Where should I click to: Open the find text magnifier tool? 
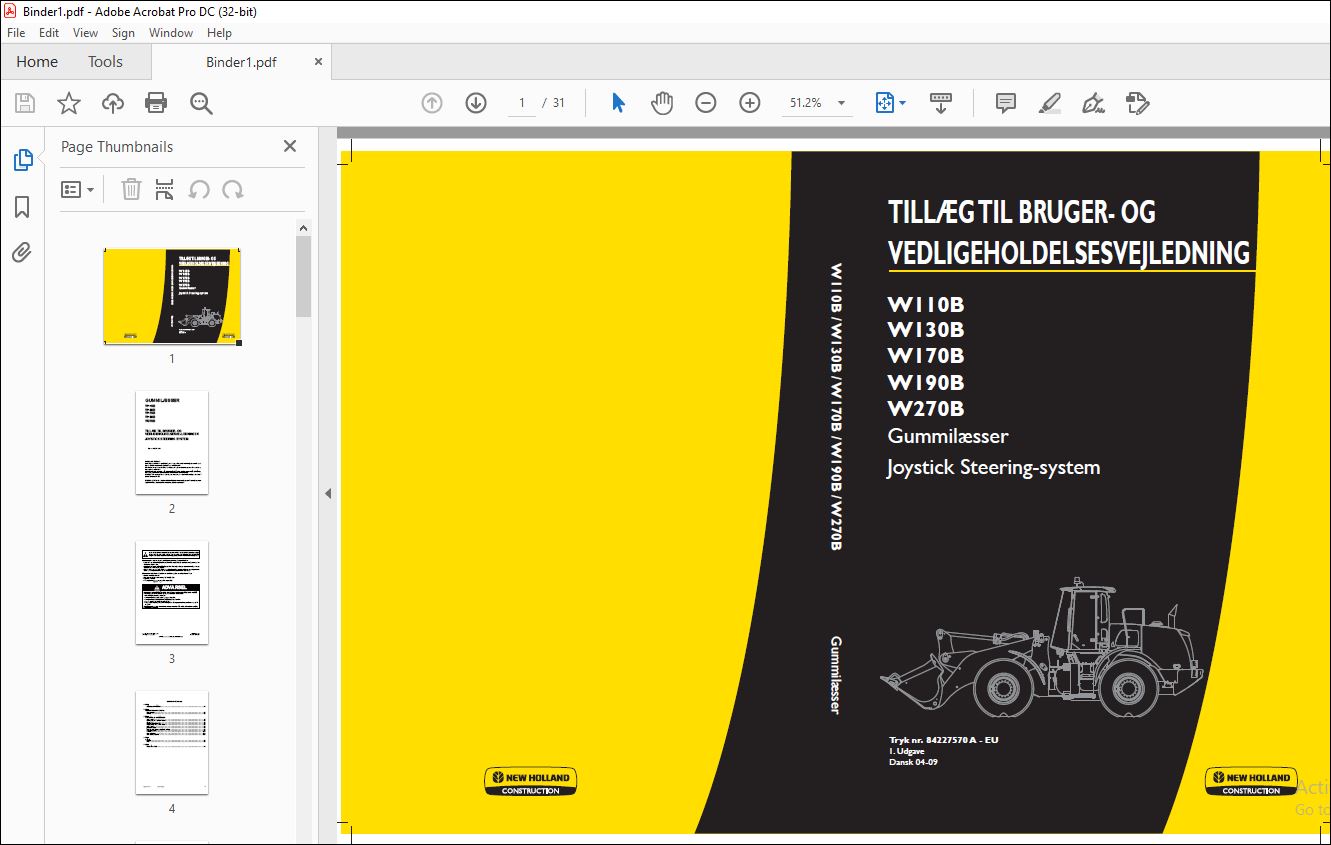point(201,103)
